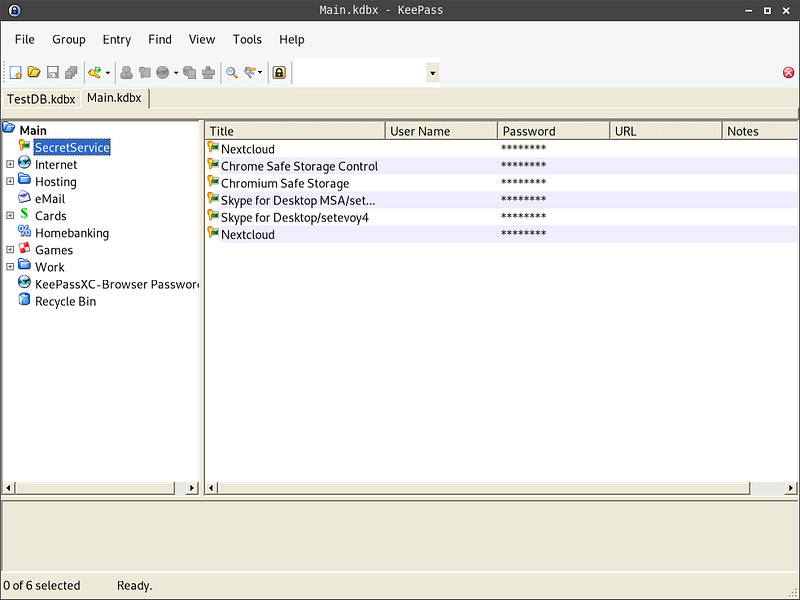
Task: Sort entries by Title column header
Action: pos(295,131)
